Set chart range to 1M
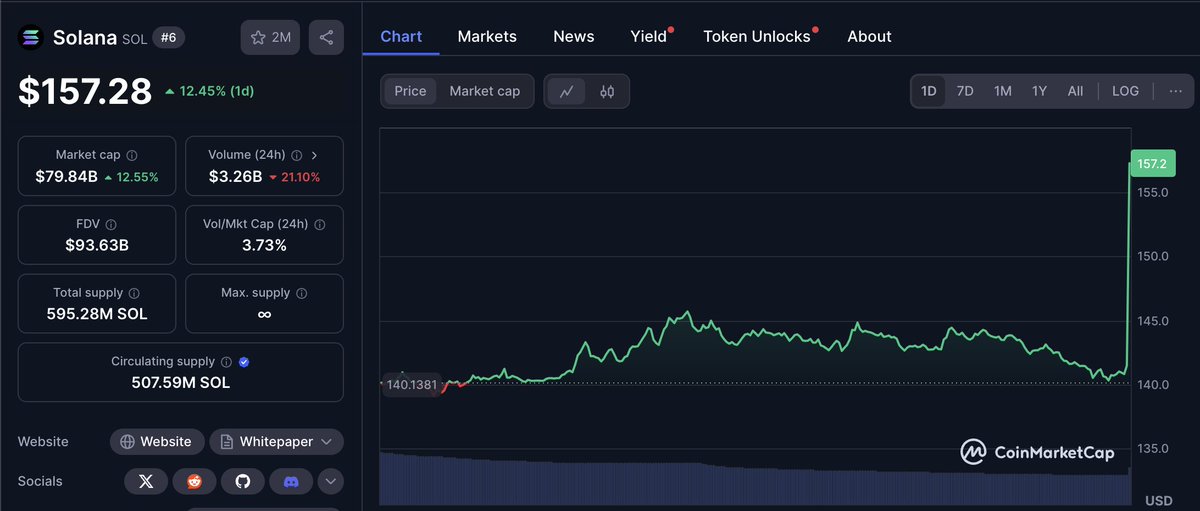Screen dimensions: 1200x511 point(1003,91)
